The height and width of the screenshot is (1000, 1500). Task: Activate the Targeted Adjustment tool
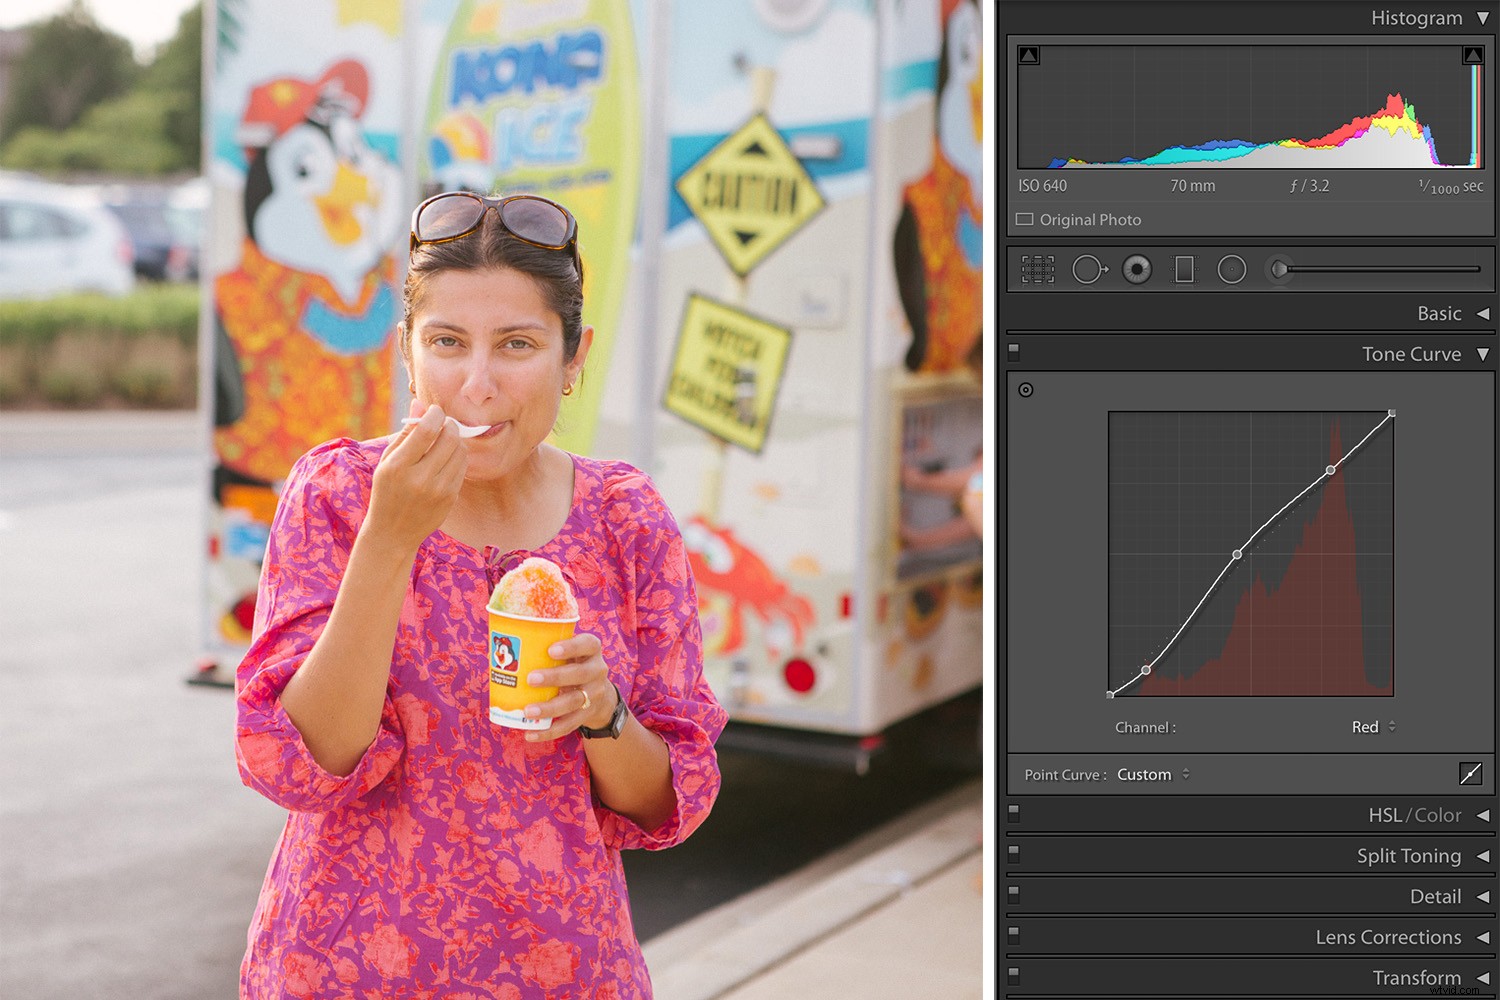click(1026, 390)
